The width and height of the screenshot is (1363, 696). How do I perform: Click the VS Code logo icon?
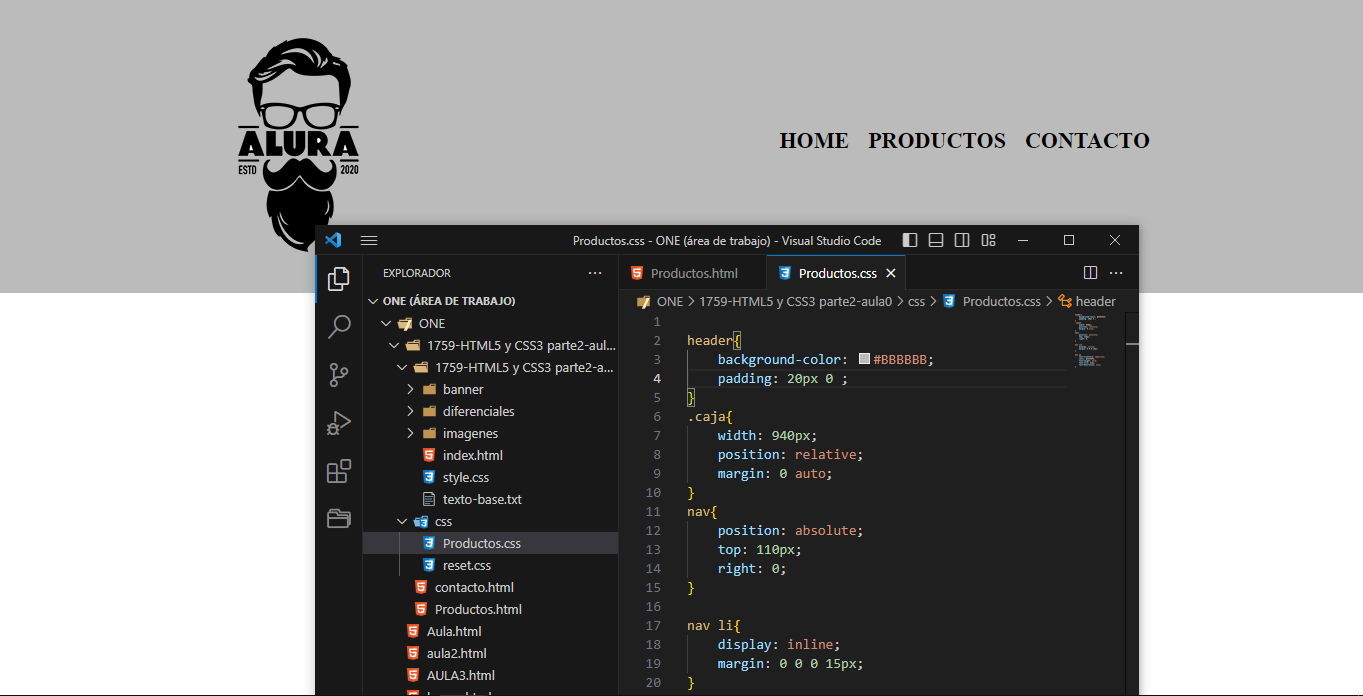[x=334, y=240]
